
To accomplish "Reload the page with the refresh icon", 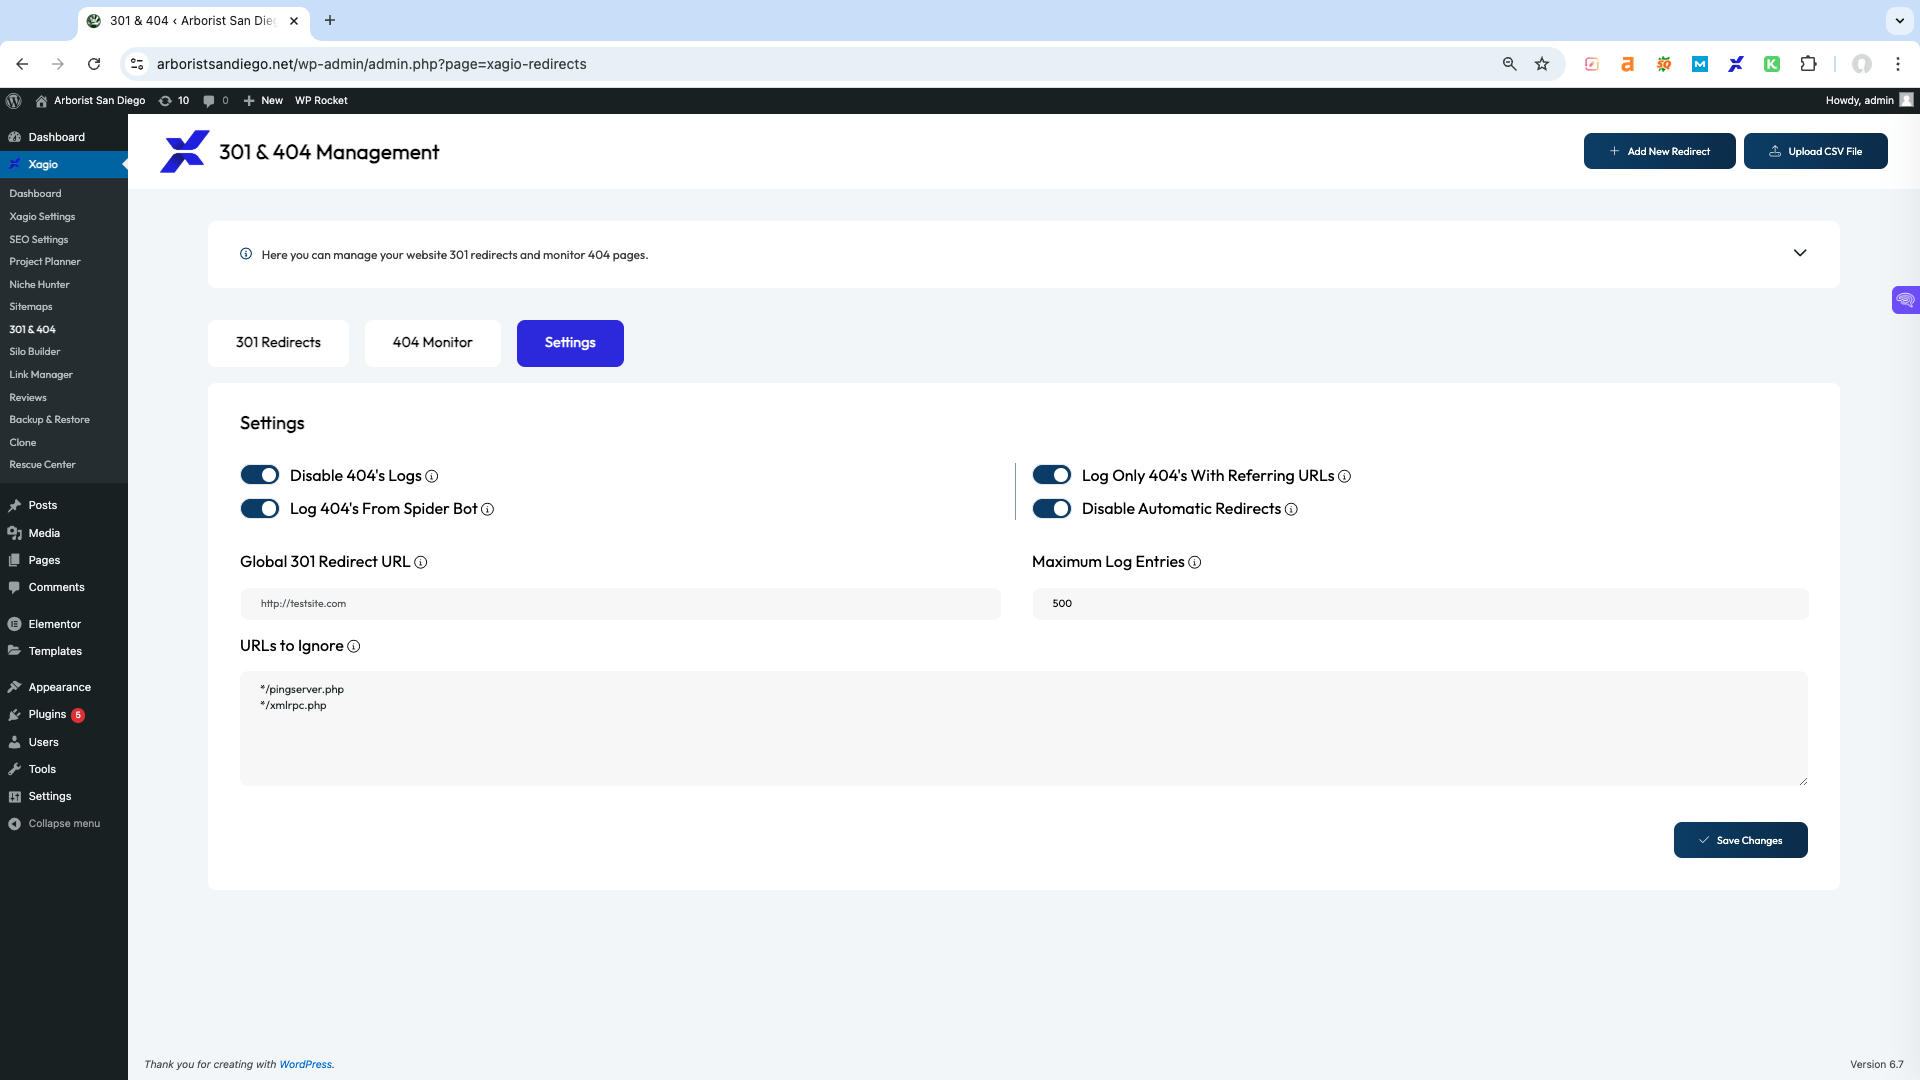I will pos(94,64).
